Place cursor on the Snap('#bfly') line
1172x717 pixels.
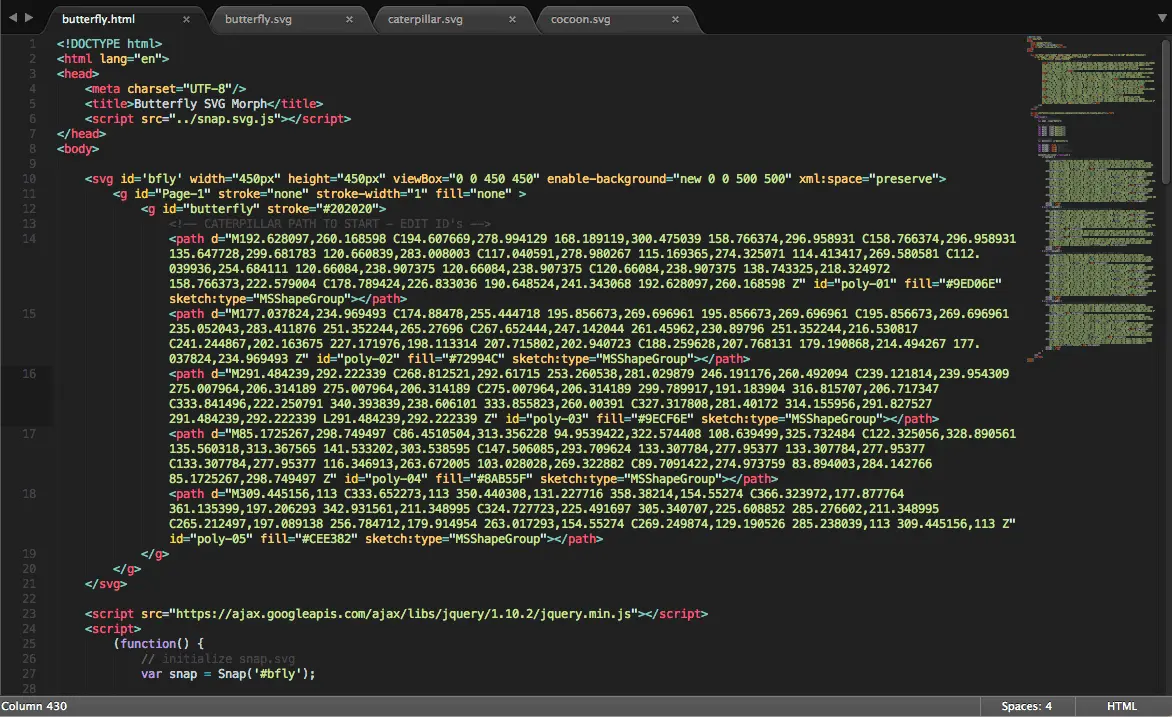pyautogui.click(x=228, y=674)
